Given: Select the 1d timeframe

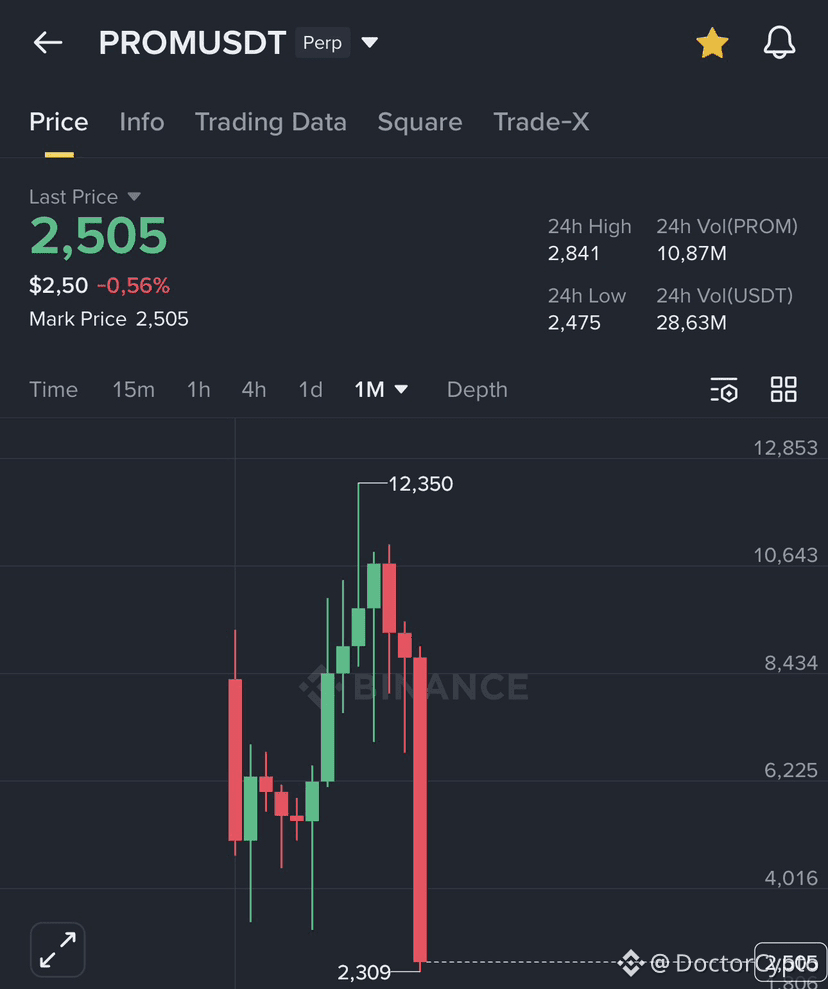Looking at the screenshot, I should point(310,390).
